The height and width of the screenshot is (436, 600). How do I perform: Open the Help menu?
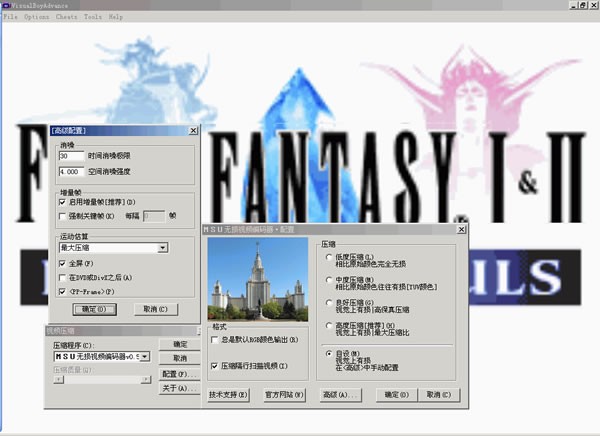(x=116, y=17)
